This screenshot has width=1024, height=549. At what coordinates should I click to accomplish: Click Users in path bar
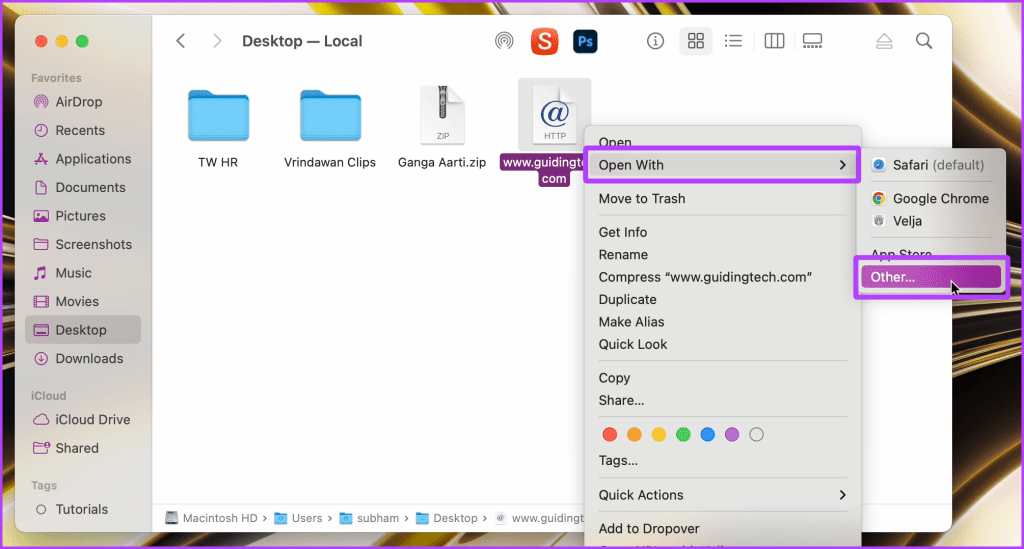click(x=298, y=518)
